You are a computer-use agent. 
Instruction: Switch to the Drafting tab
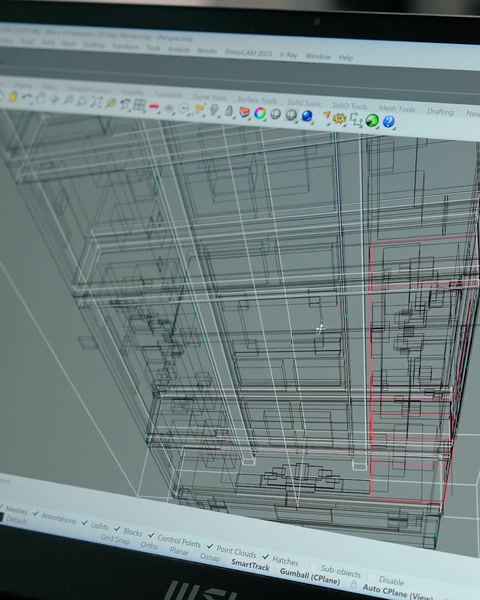click(x=440, y=111)
